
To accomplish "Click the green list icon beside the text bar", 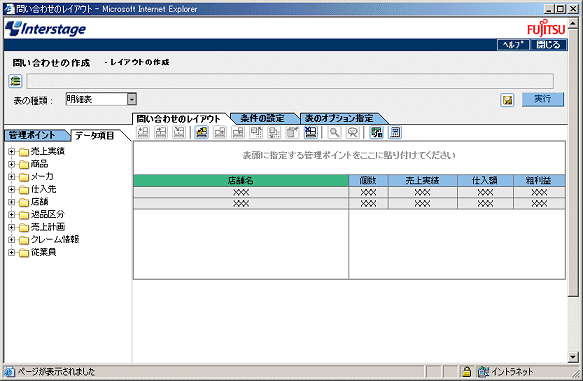I will pos(15,81).
